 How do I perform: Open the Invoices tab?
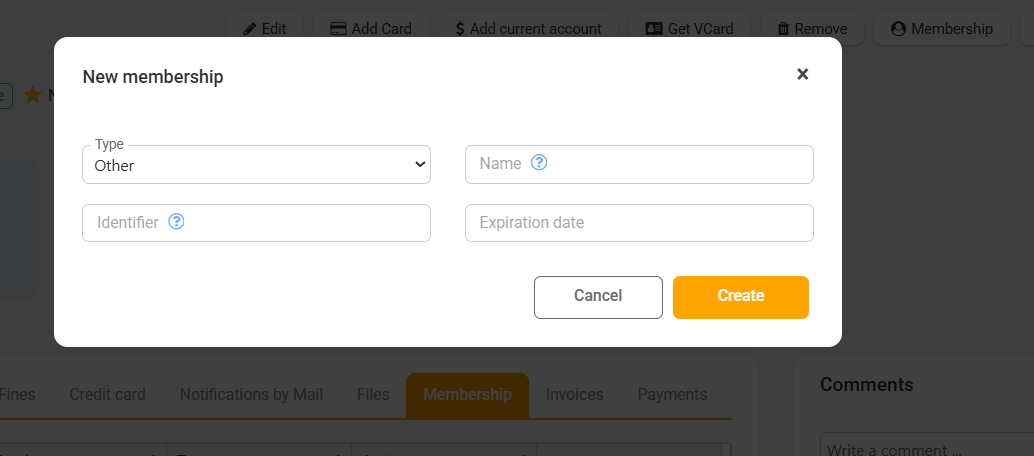tap(574, 395)
